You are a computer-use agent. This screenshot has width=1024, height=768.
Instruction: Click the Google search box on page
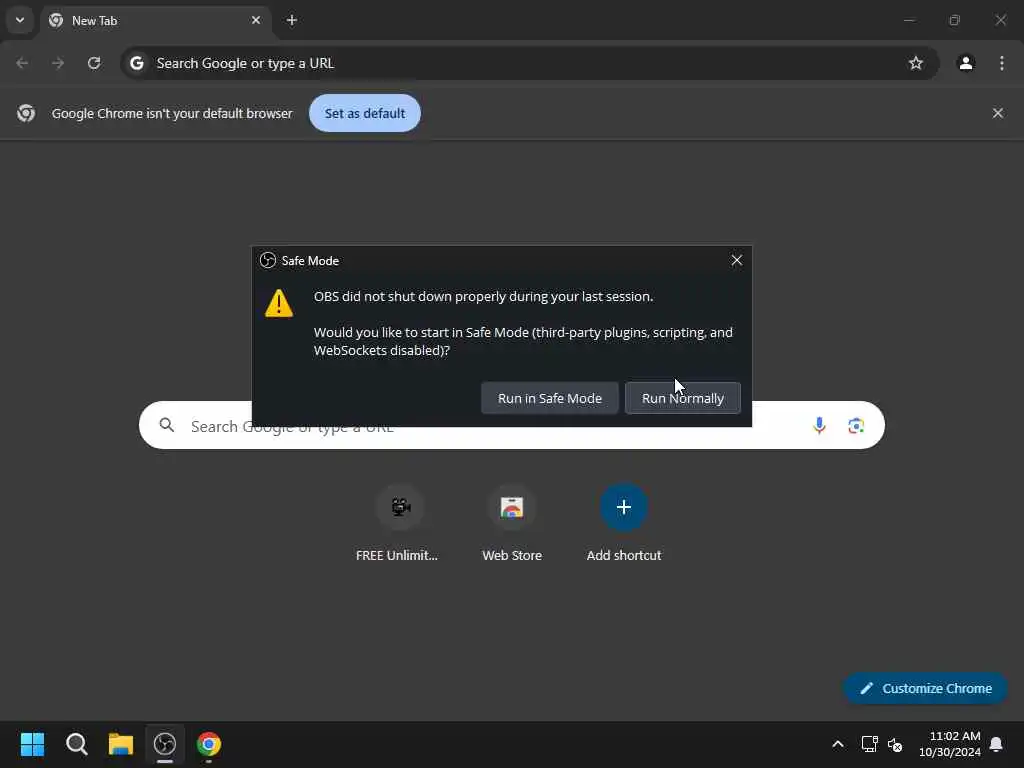[x=511, y=425]
